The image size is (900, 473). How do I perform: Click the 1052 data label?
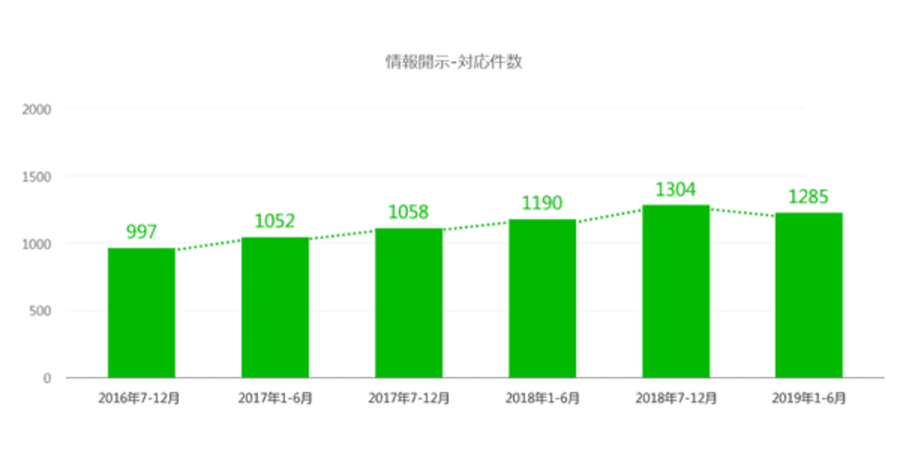pos(275,221)
